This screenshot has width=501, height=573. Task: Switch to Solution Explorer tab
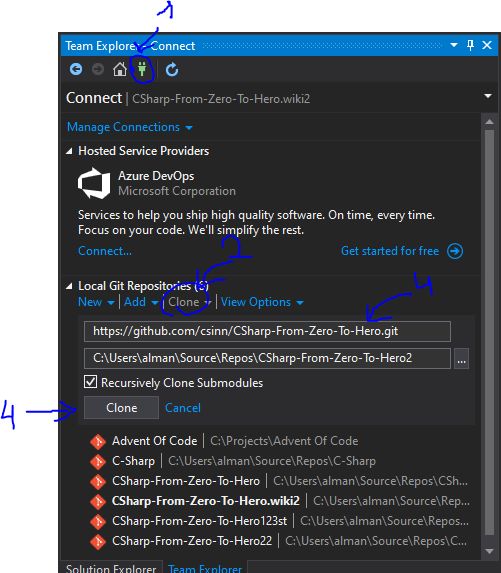click(111, 568)
